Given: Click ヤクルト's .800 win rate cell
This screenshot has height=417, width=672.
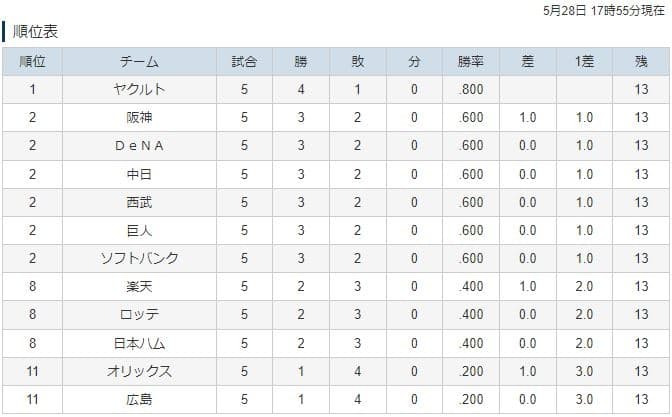Looking at the screenshot, I should [x=471, y=89].
